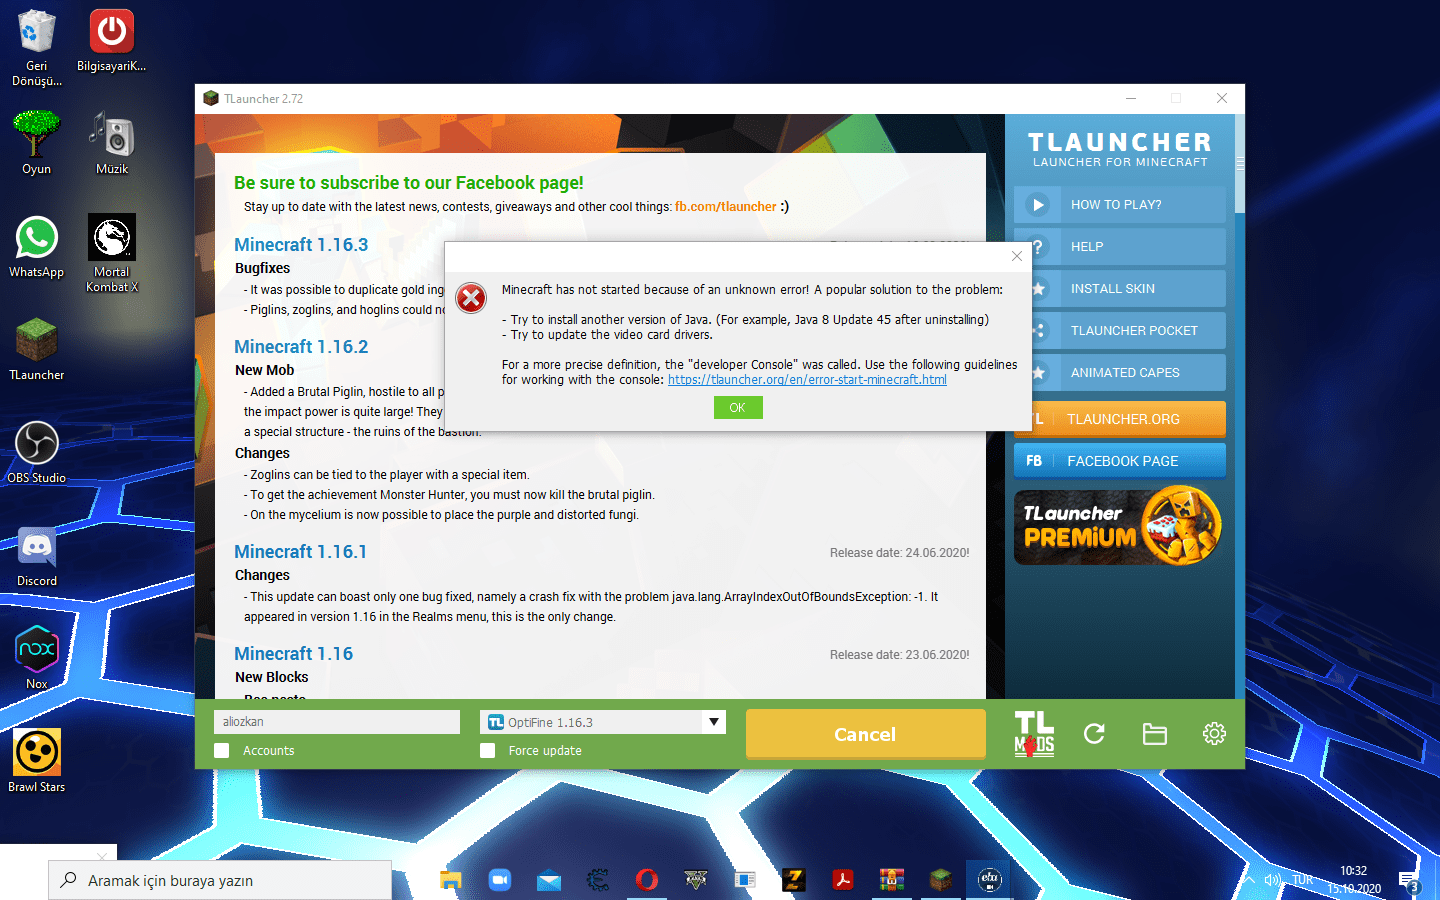This screenshot has width=1440, height=900.
Task: Open Opera browser from the taskbar
Action: 647,880
